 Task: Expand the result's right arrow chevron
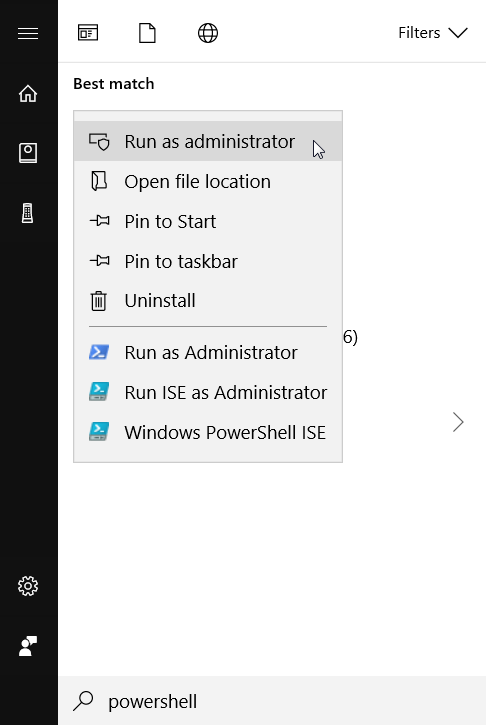tap(458, 422)
